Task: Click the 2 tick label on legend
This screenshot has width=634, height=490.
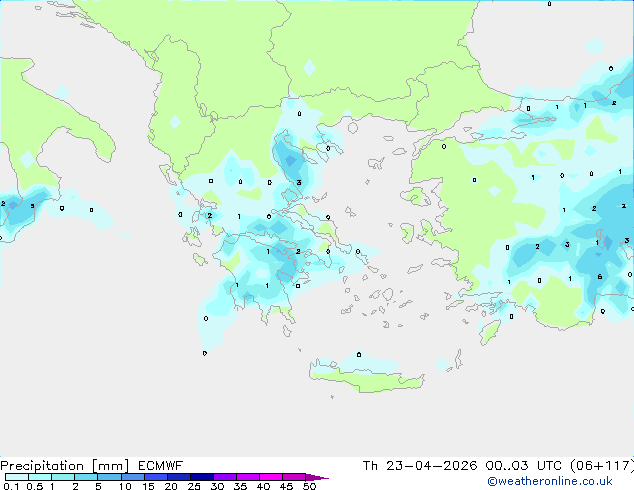Action: coord(75,486)
